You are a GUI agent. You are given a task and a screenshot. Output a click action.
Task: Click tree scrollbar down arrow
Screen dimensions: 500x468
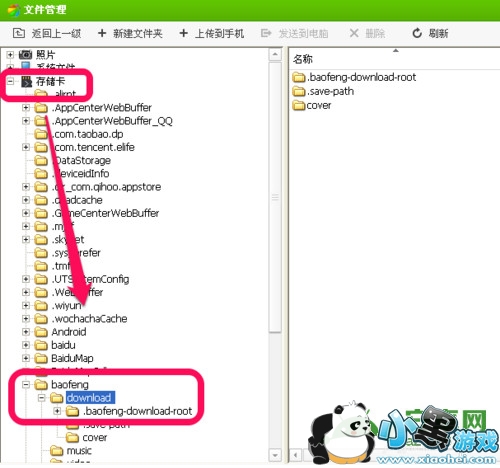(275, 455)
